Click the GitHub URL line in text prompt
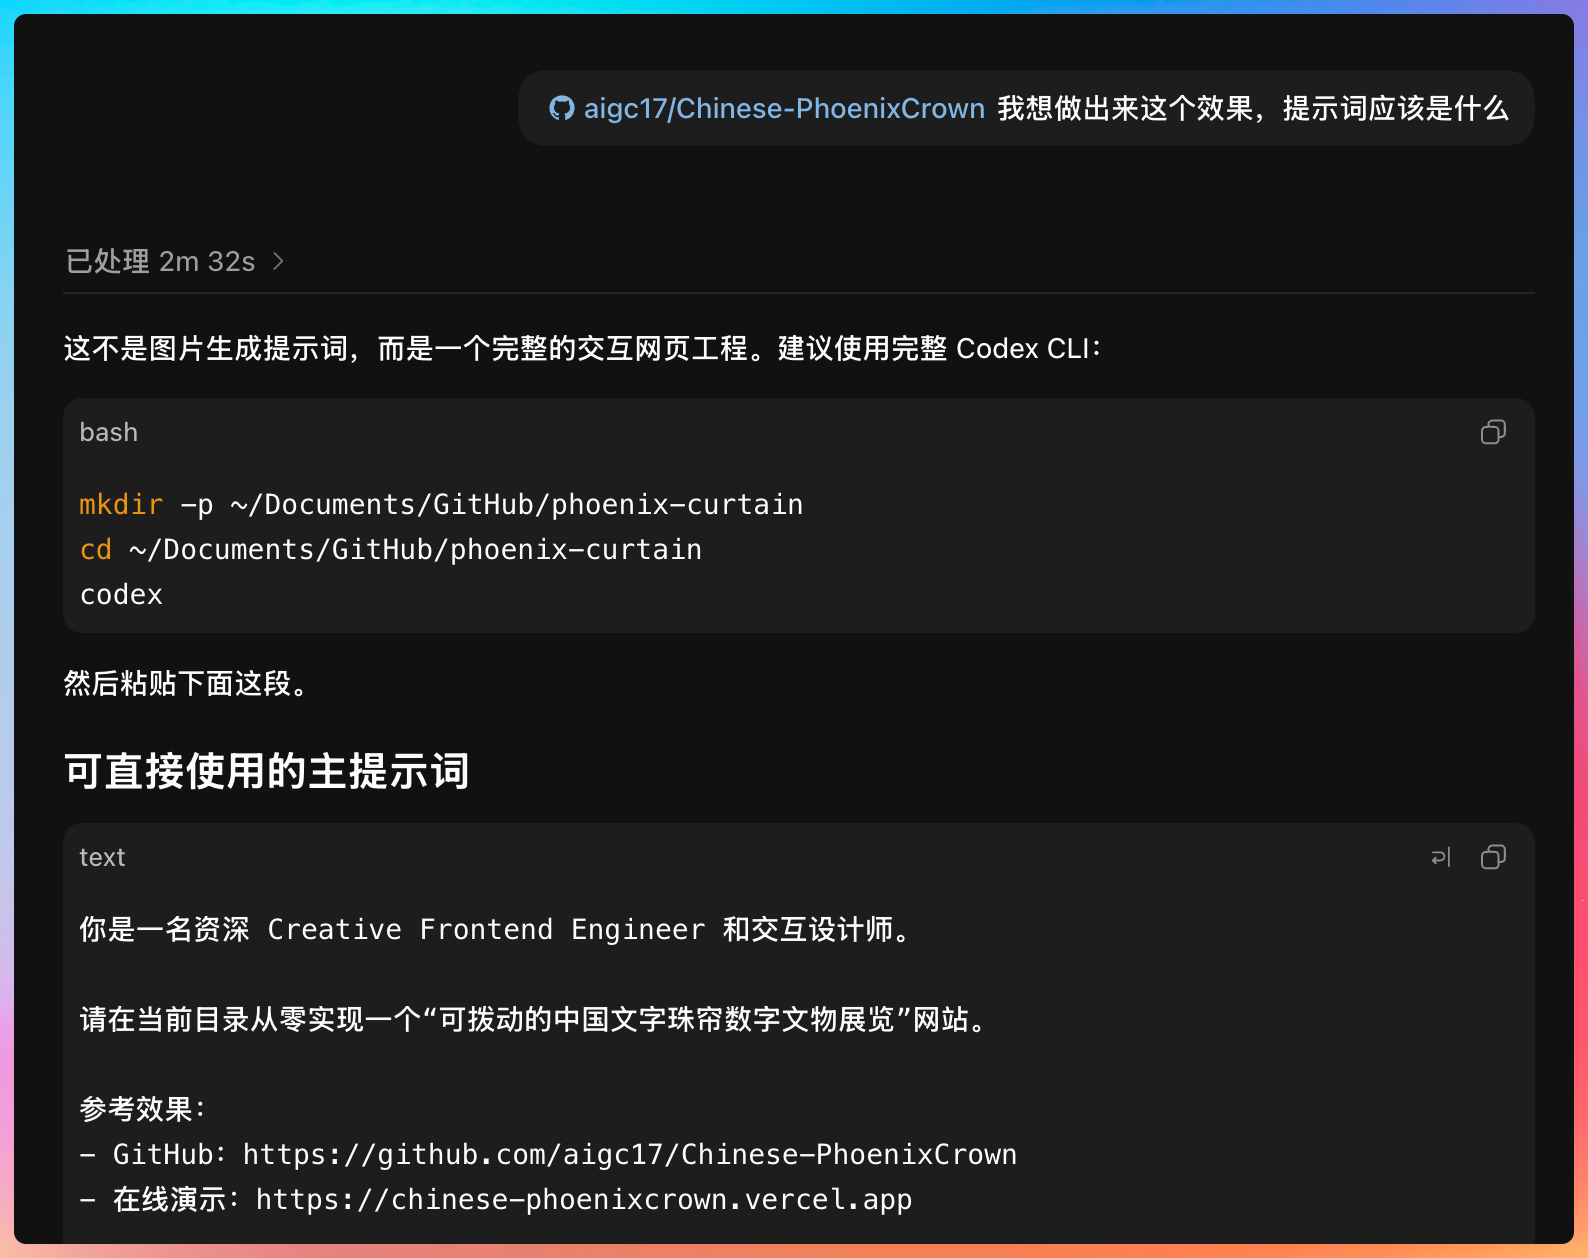Viewport: 1588px width, 1258px height. pos(548,1154)
